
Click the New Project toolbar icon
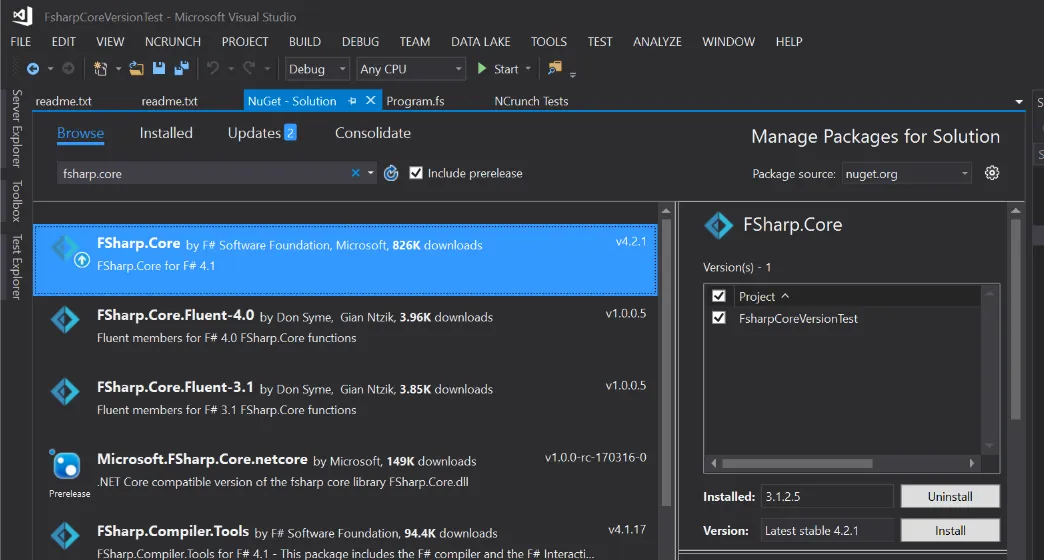point(100,69)
